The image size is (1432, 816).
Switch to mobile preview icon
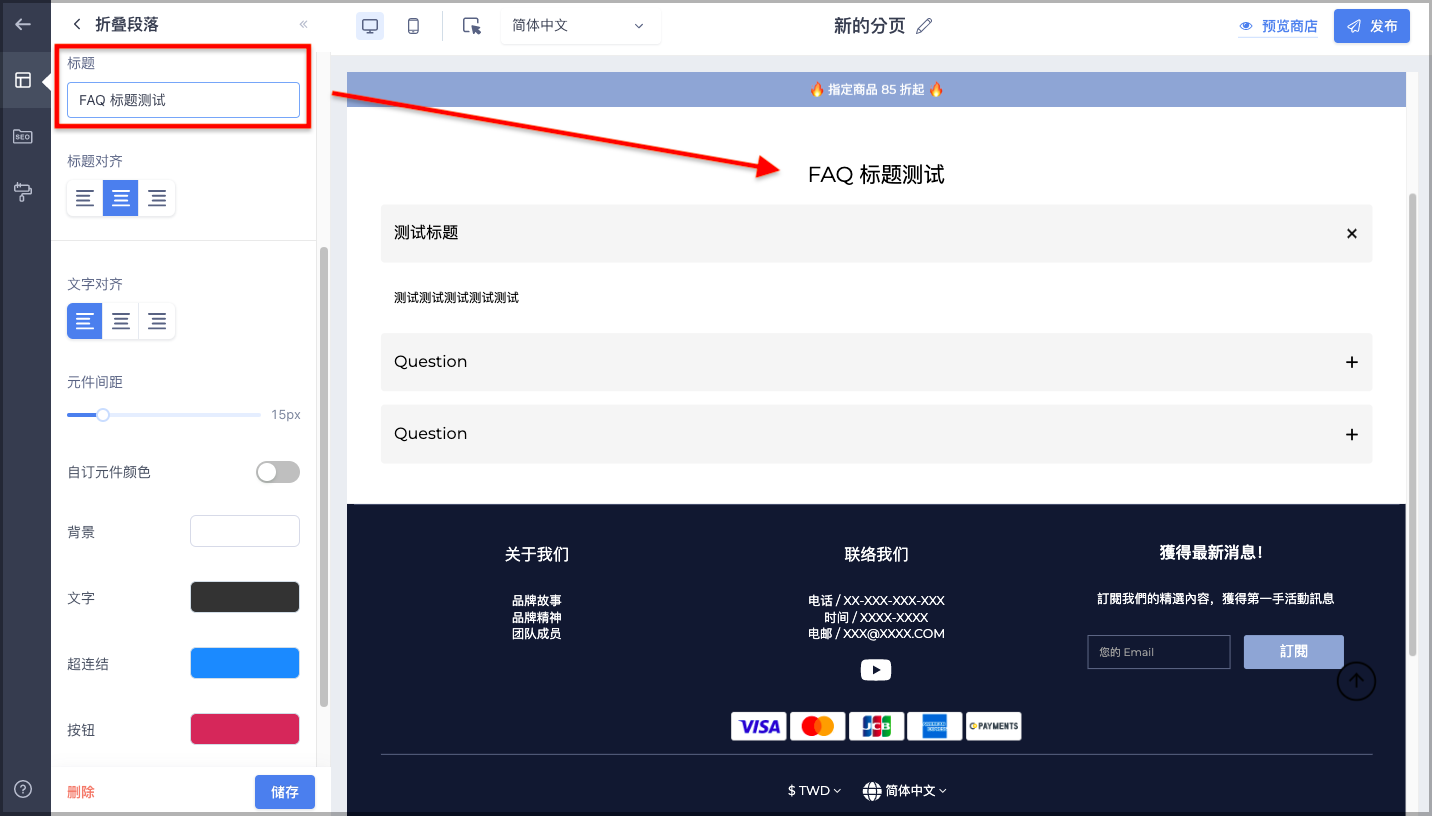pos(413,26)
